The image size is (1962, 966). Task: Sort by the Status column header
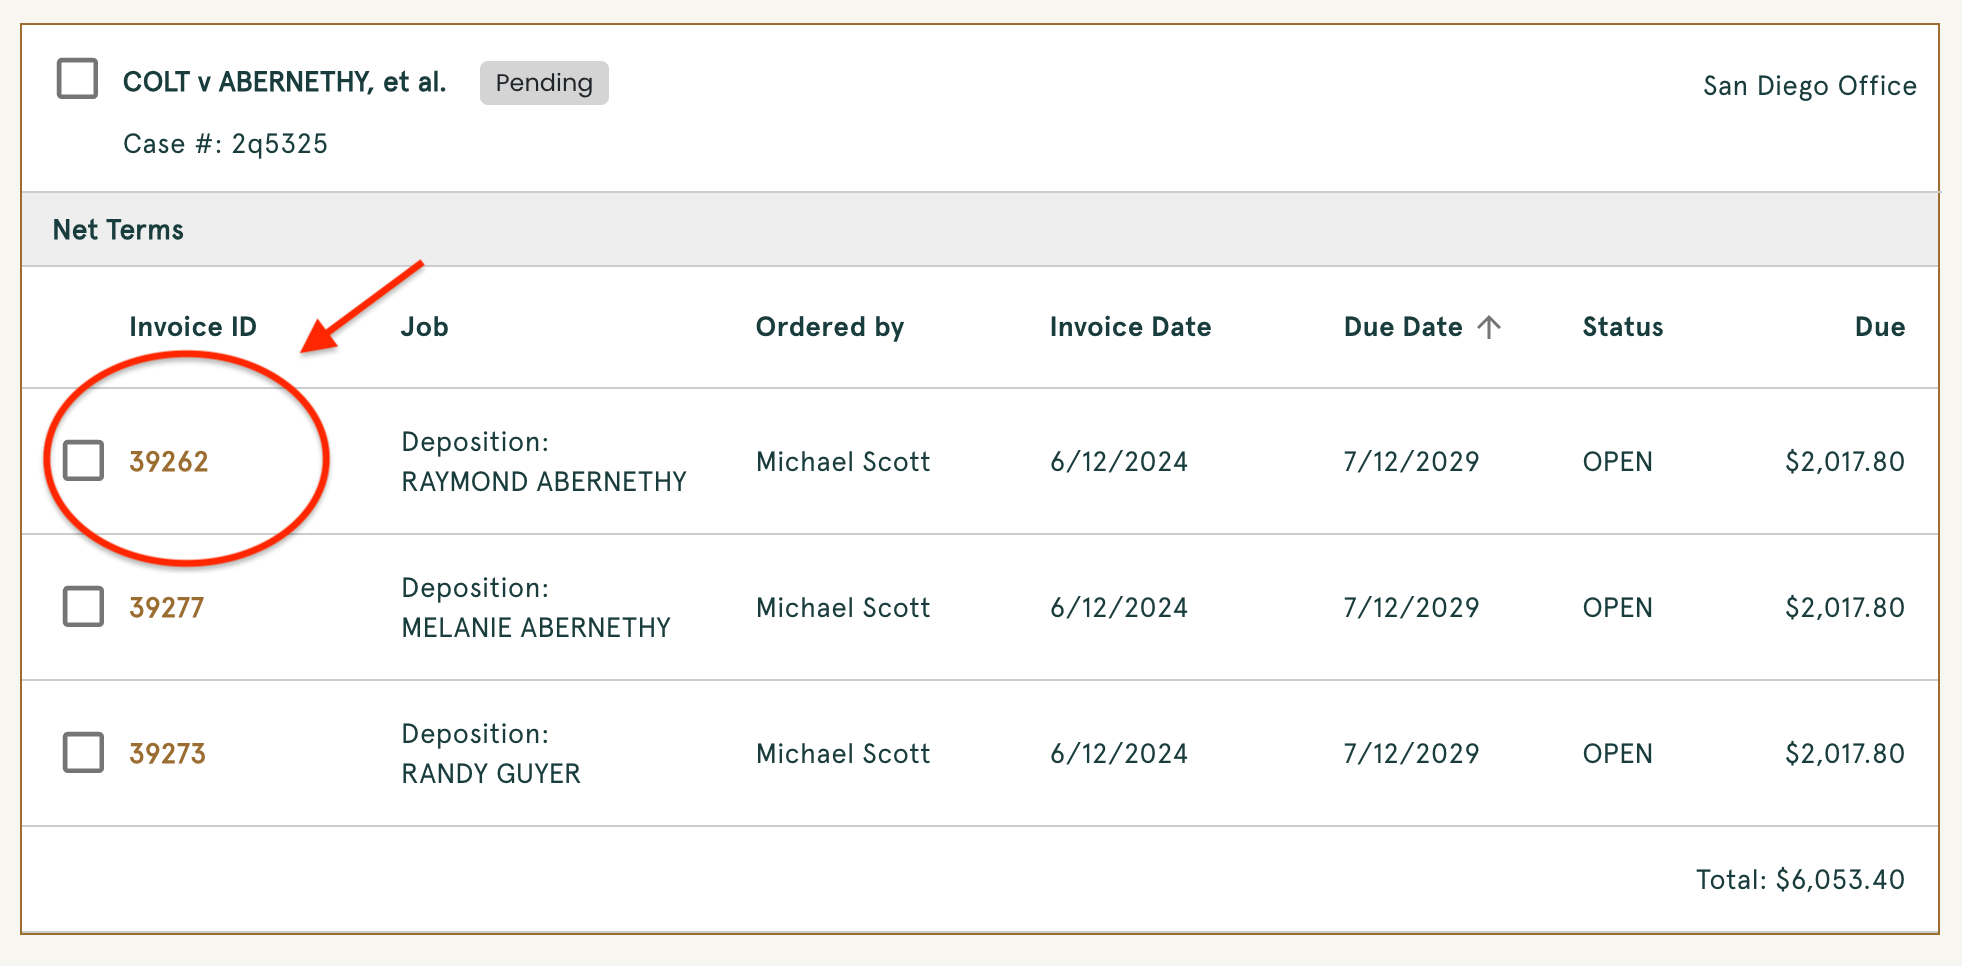[1622, 327]
